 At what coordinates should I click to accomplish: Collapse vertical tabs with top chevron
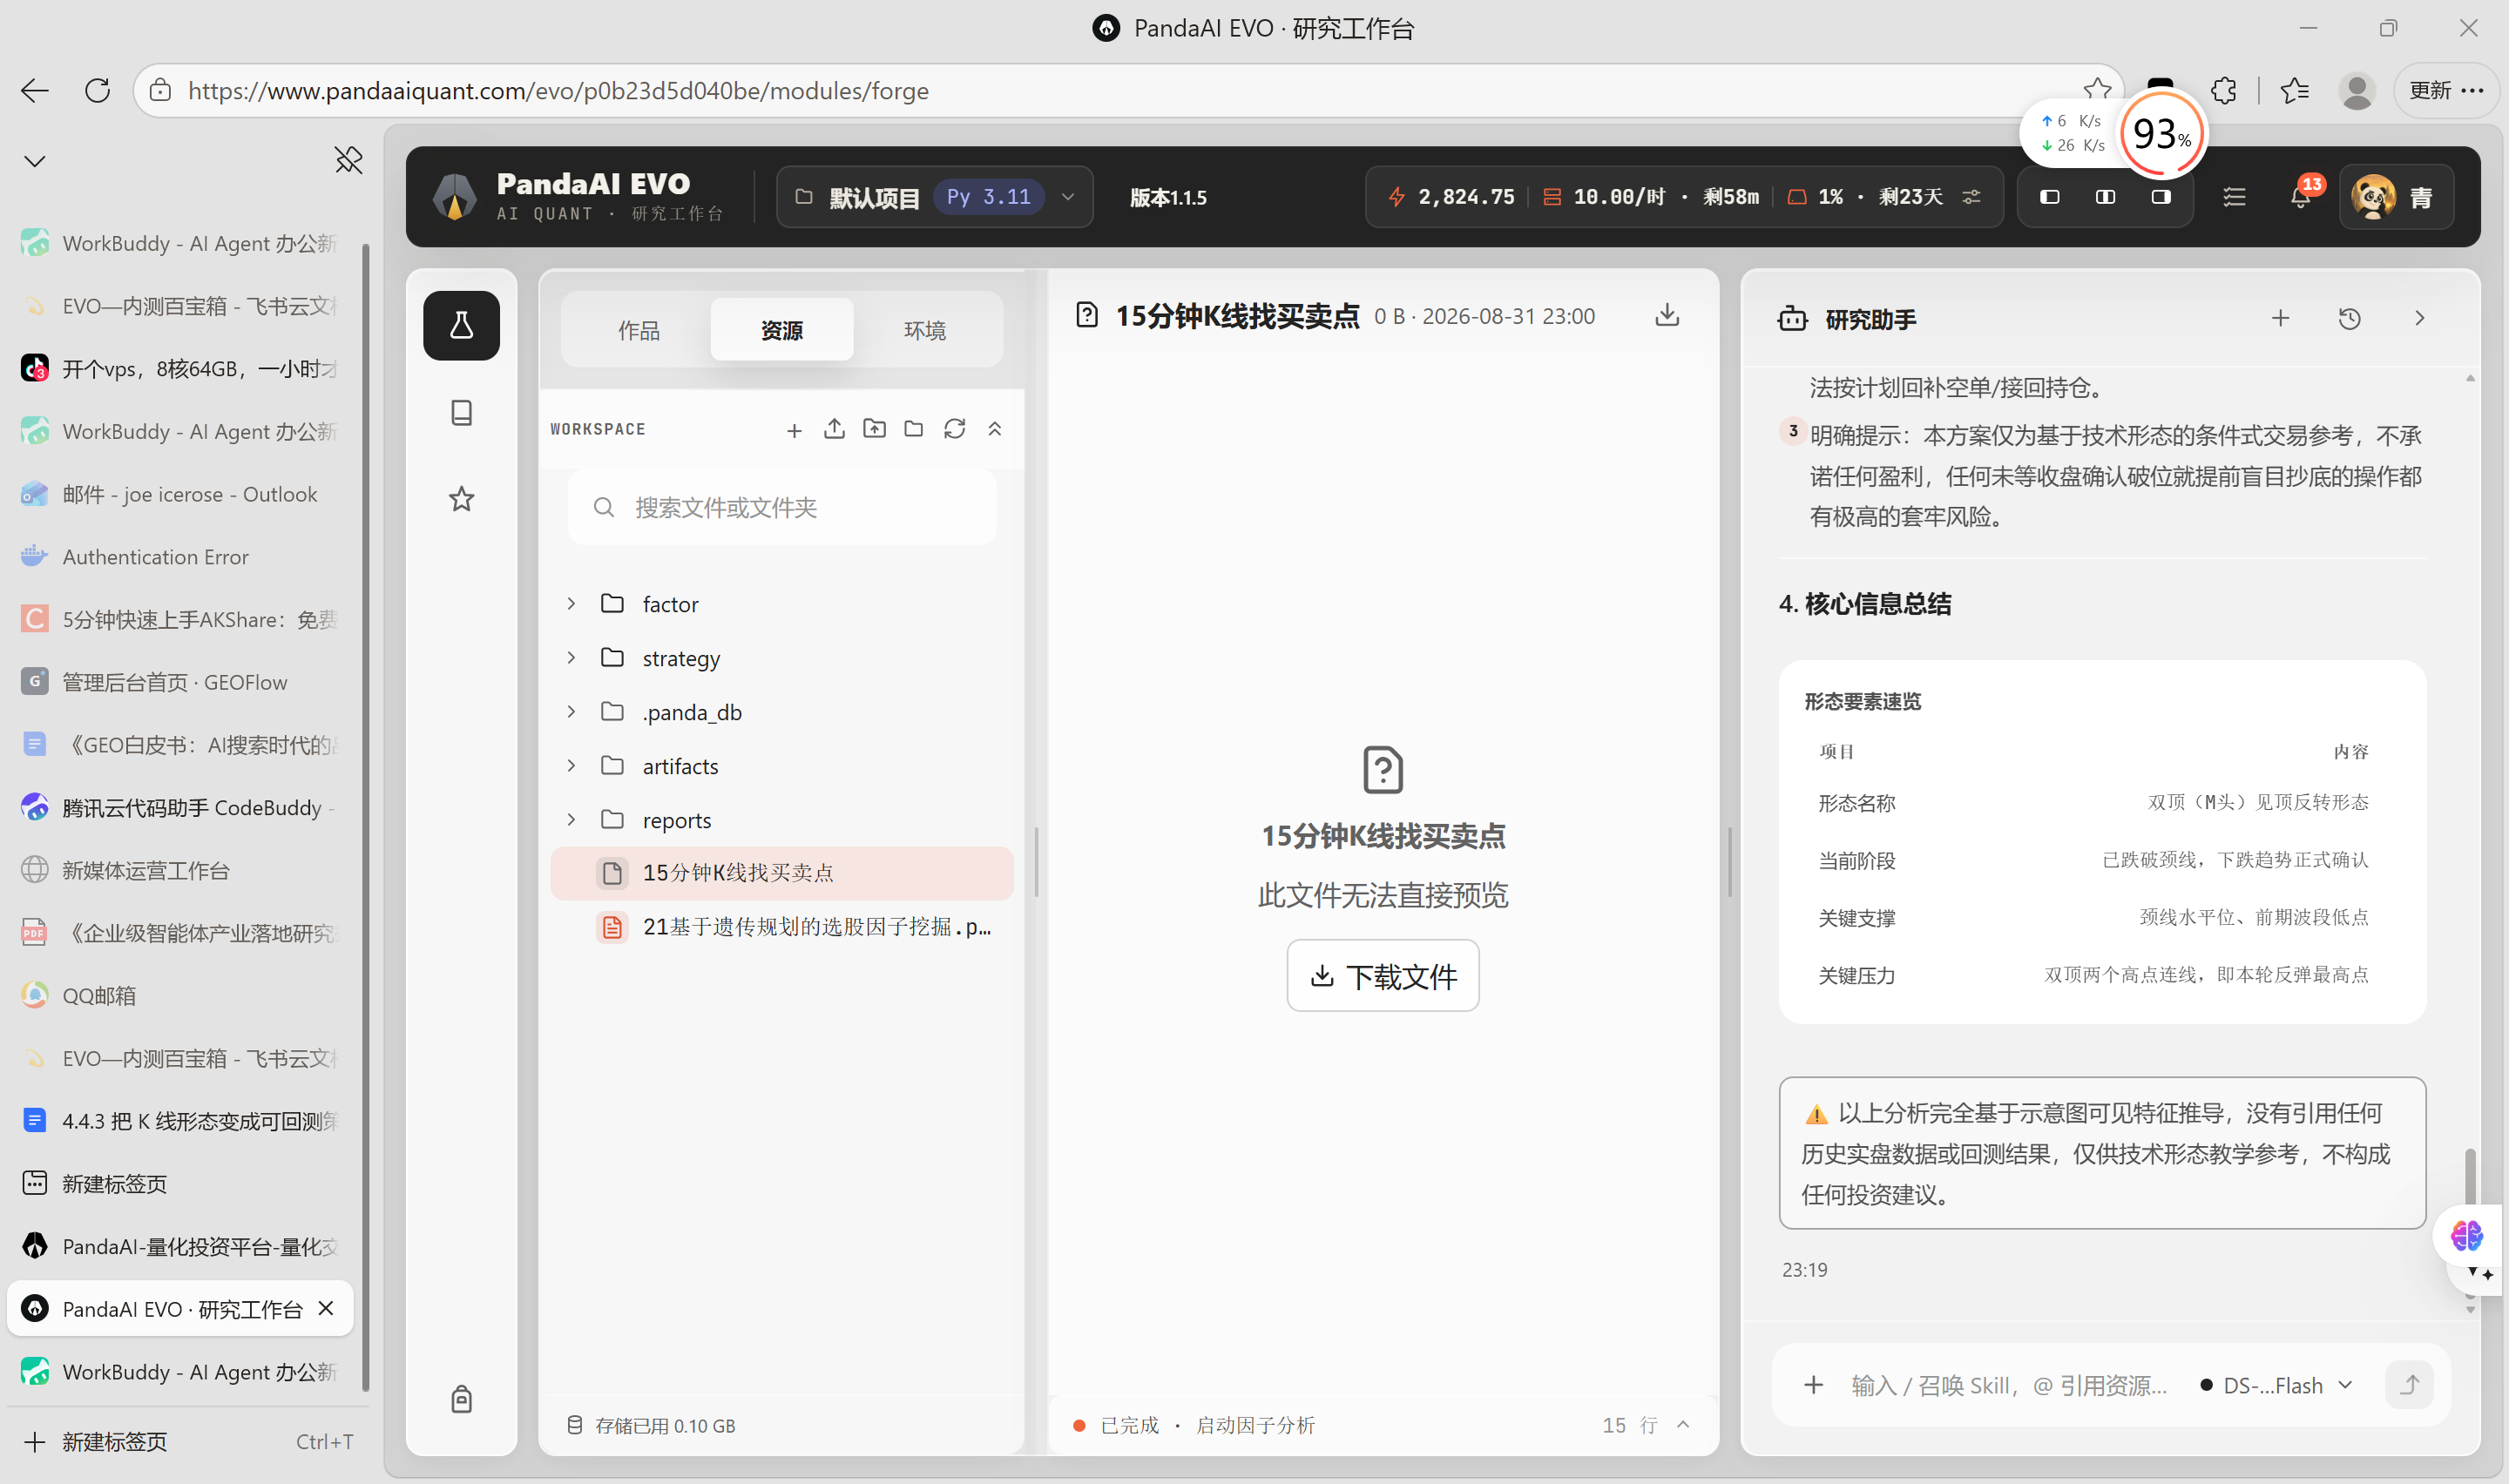[35, 161]
